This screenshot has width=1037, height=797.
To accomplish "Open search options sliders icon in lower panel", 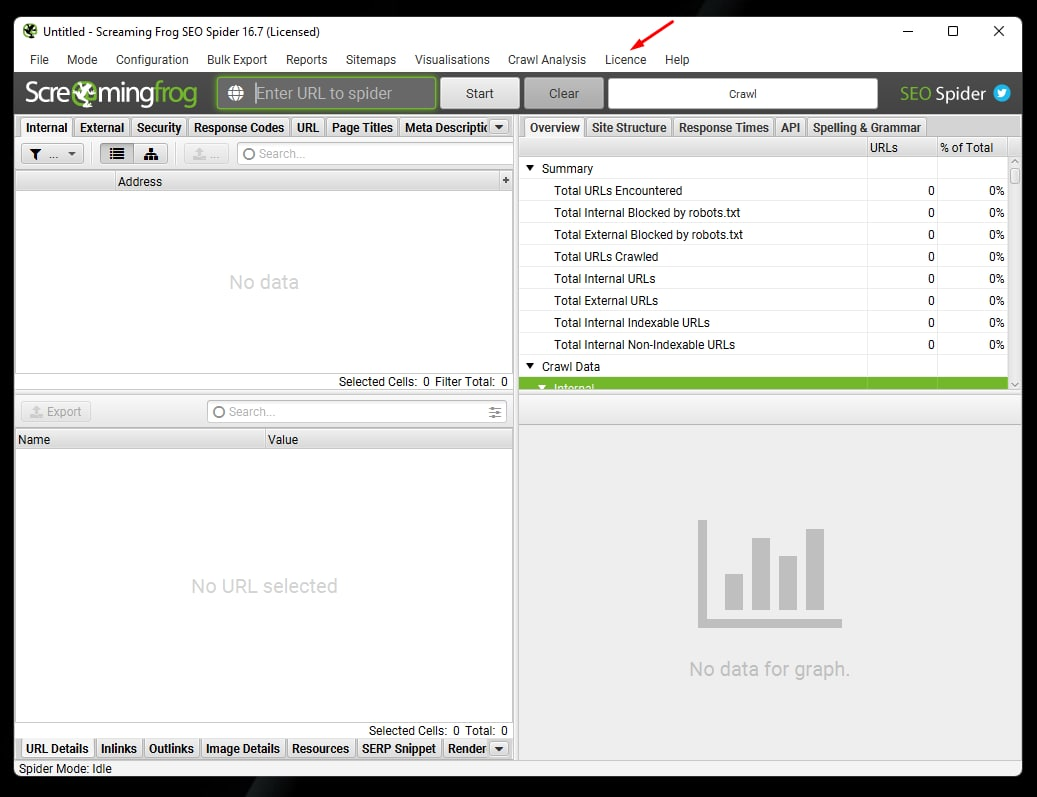I will point(495,412).
